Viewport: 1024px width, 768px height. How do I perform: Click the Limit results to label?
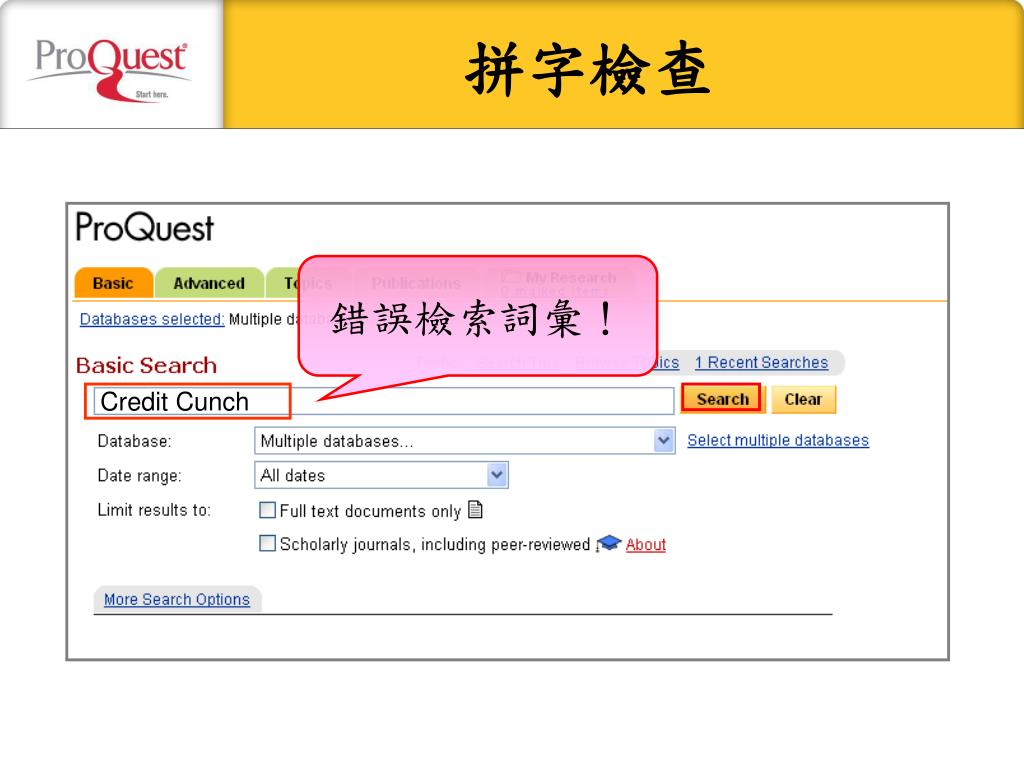(x=154, y=510)
